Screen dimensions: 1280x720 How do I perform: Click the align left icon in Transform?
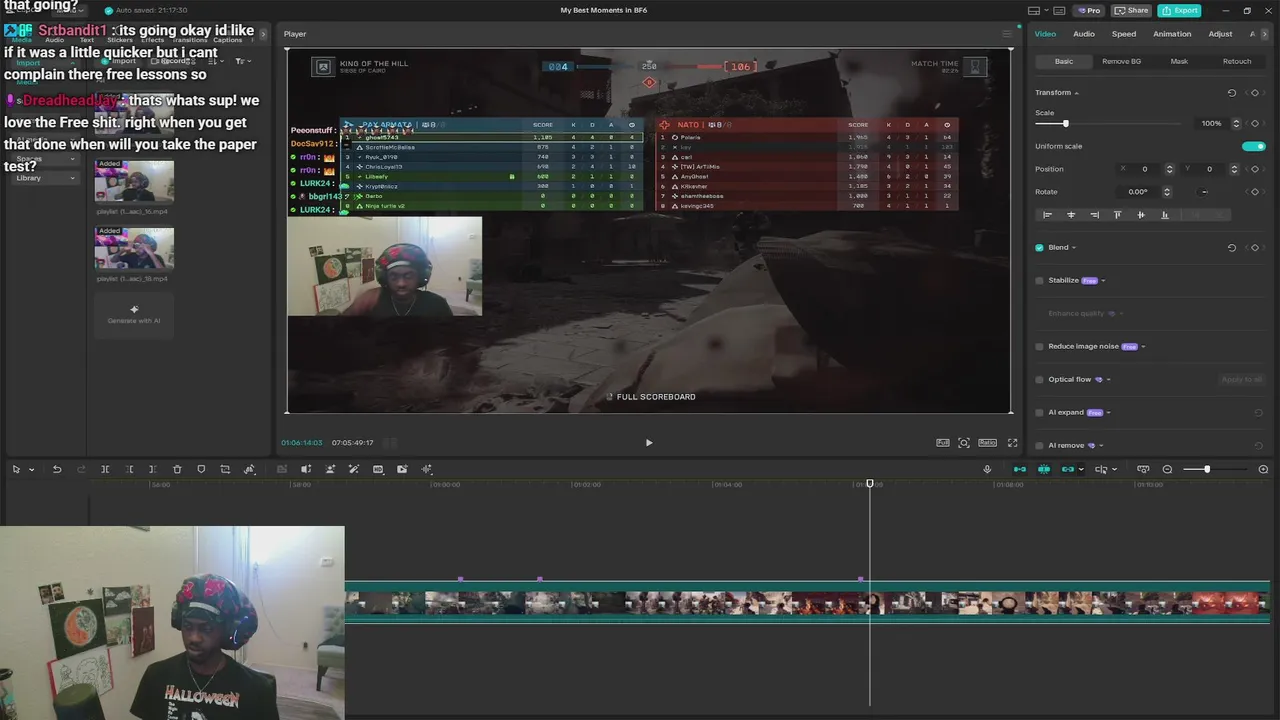point(1047,215)
